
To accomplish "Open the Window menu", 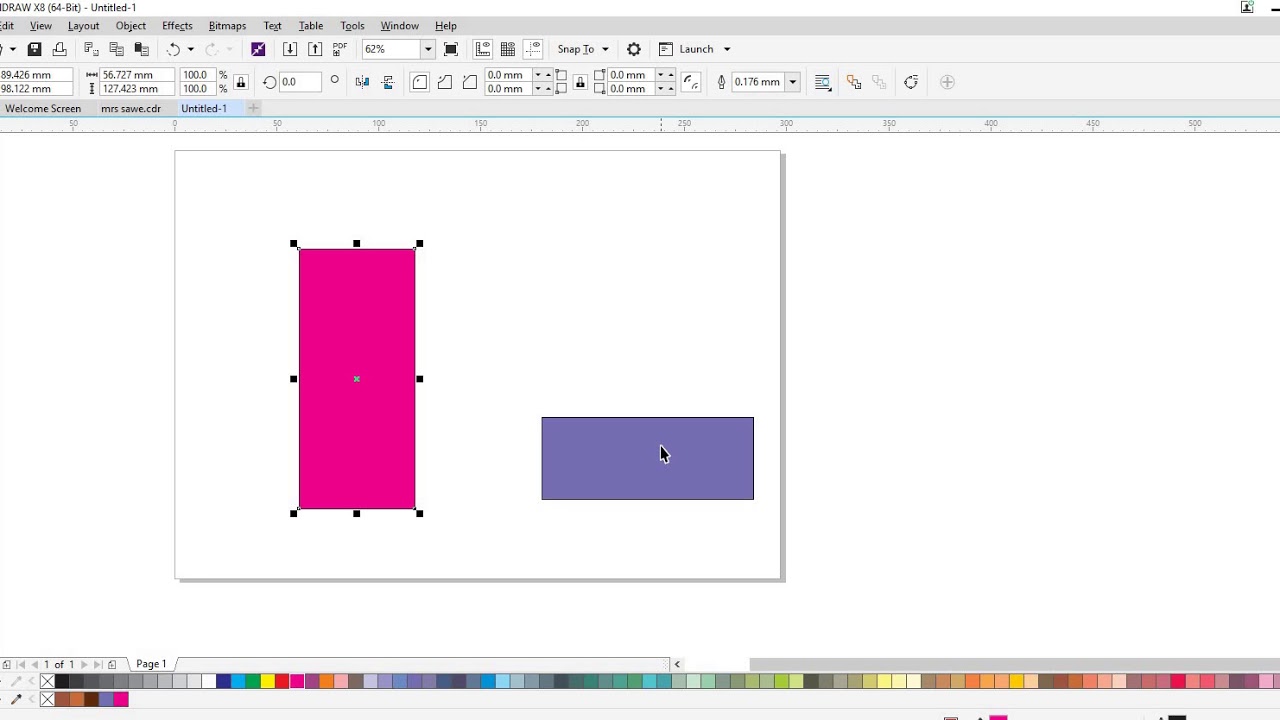I will point(399,25).
